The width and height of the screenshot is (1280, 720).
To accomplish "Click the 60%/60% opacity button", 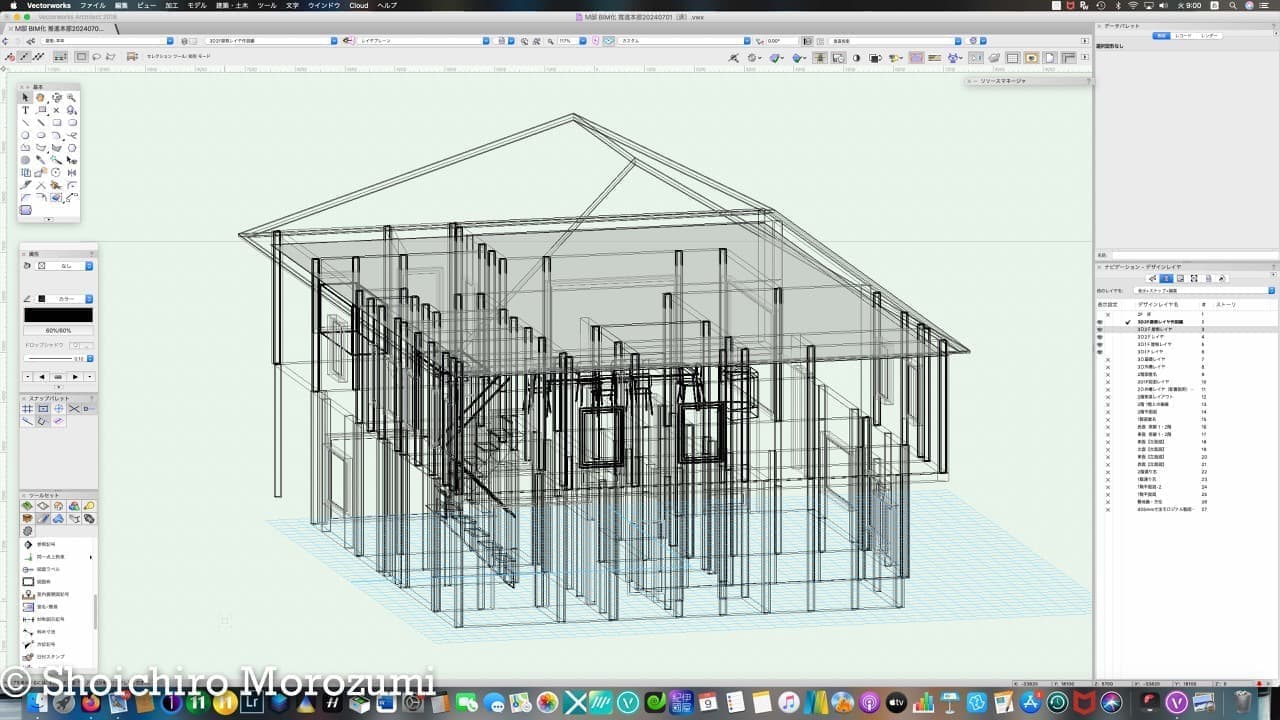I will click(x=58, y=330).
